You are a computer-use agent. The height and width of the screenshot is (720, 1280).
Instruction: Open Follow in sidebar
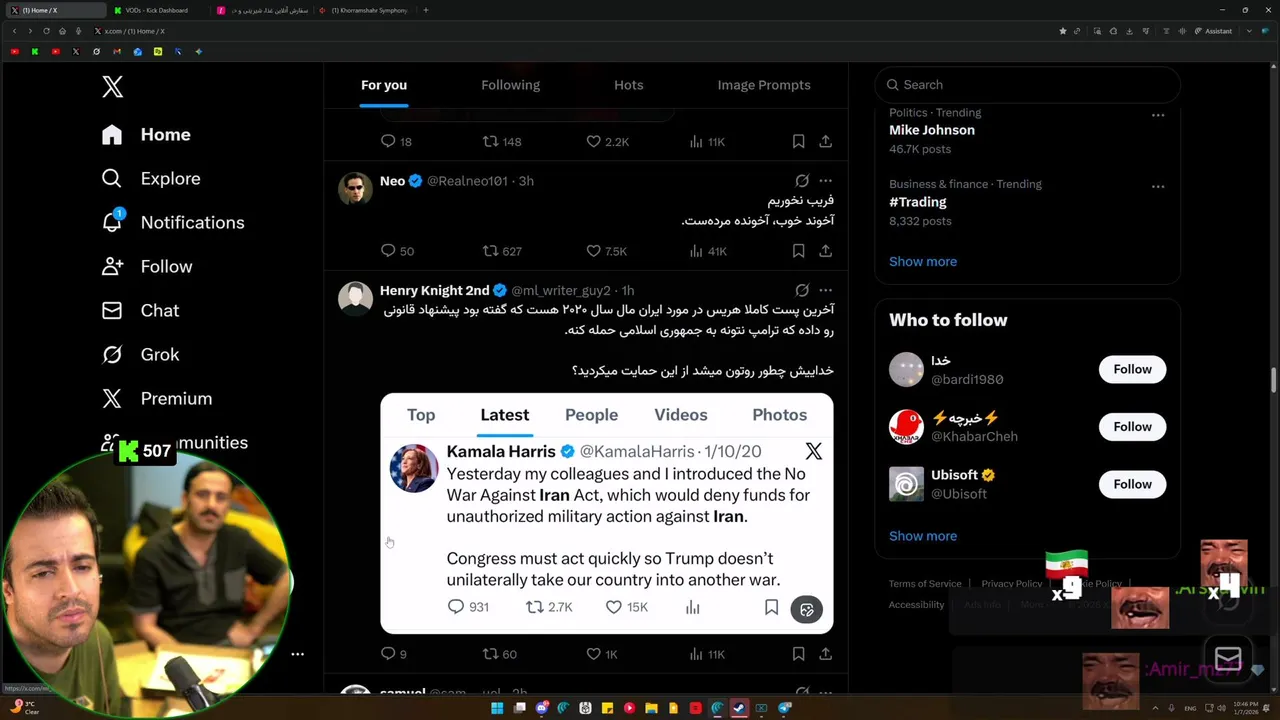click(147, 267)
